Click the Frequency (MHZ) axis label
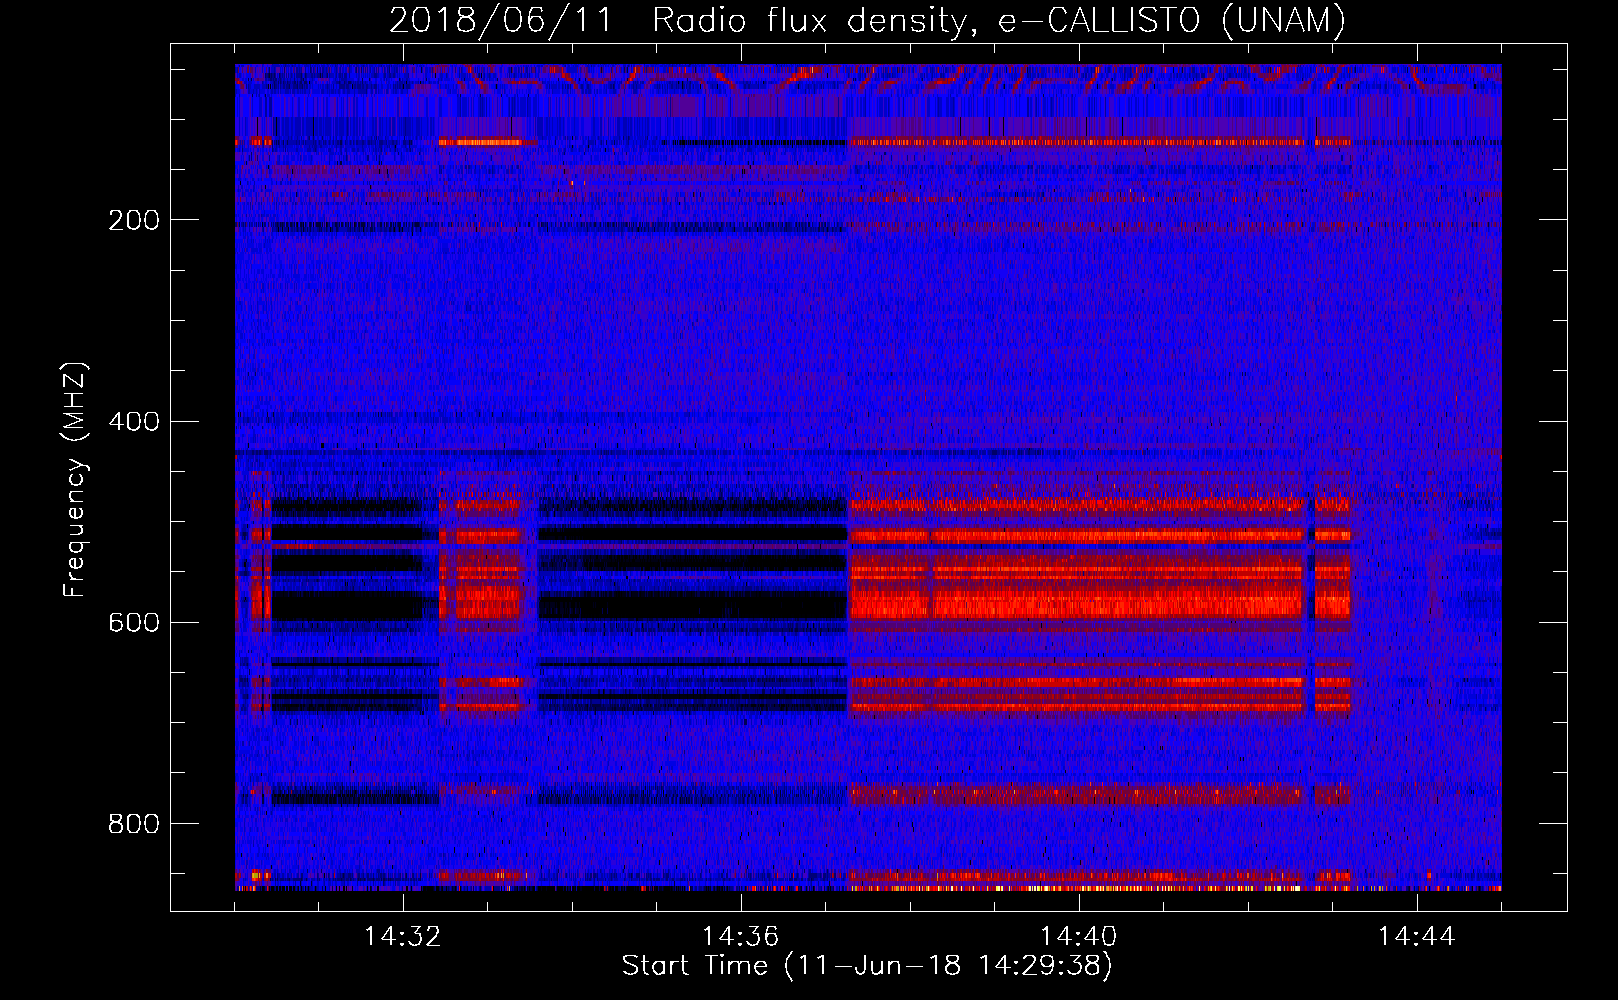 click(x=75, y=480)
